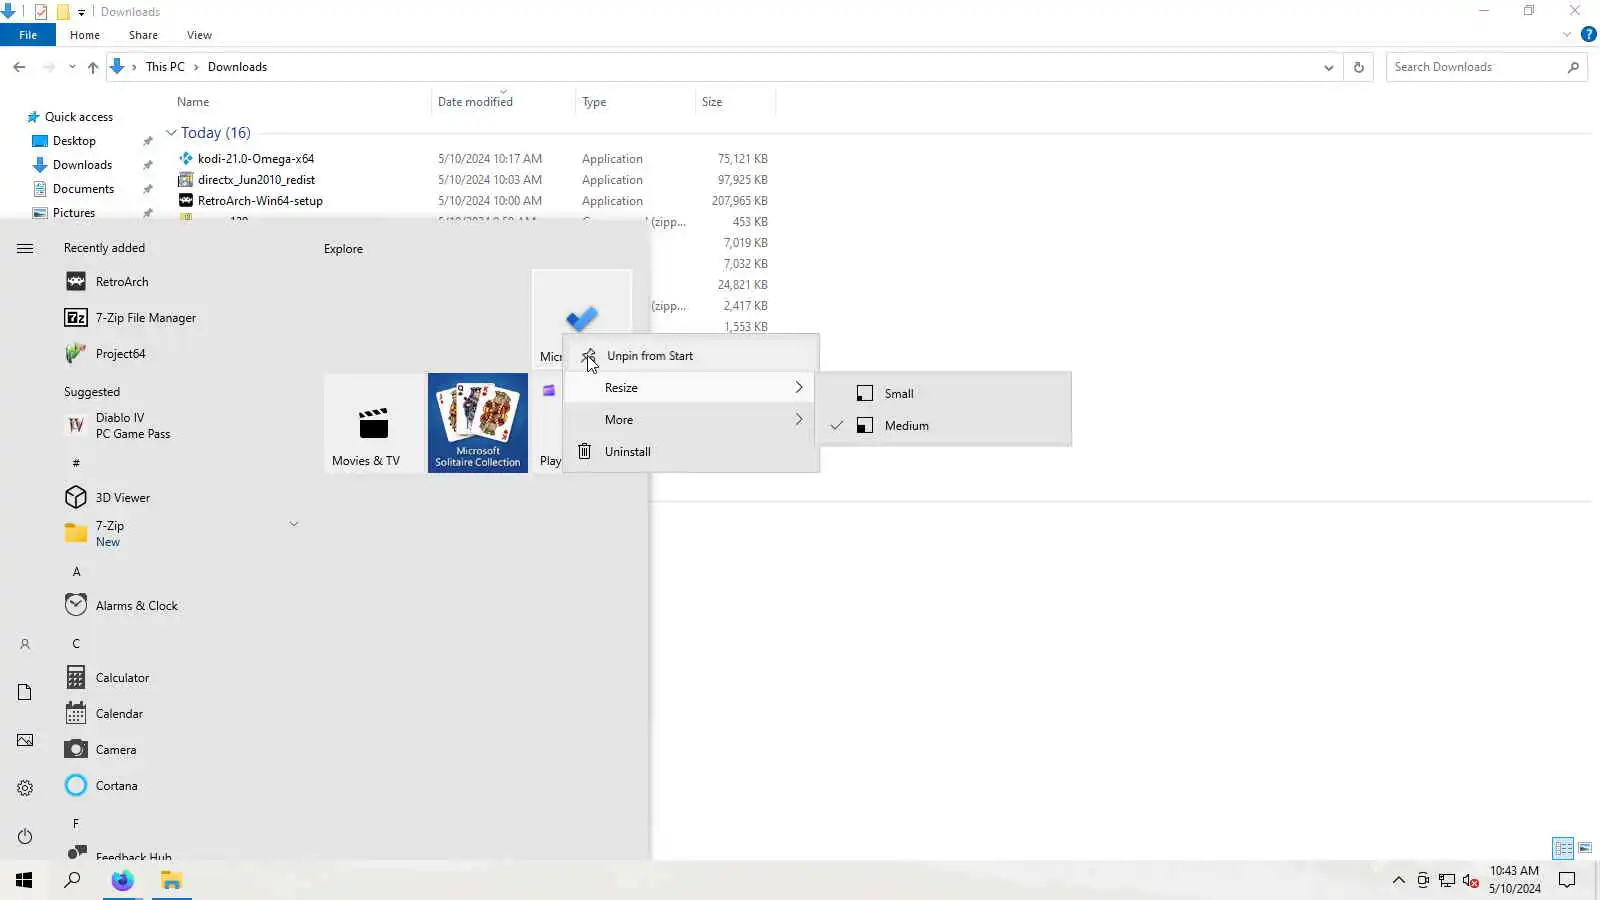Click the Power icon in Start

[25, 836]
